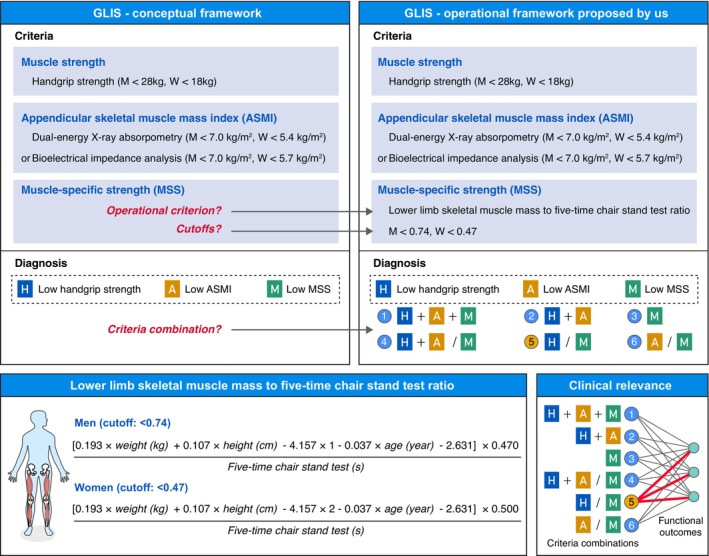Click "Muscle-specific strength (MSS)" heading in operational framework
Image resolution: width=709 pixels, height=556 pixels.
click(459, 190)
